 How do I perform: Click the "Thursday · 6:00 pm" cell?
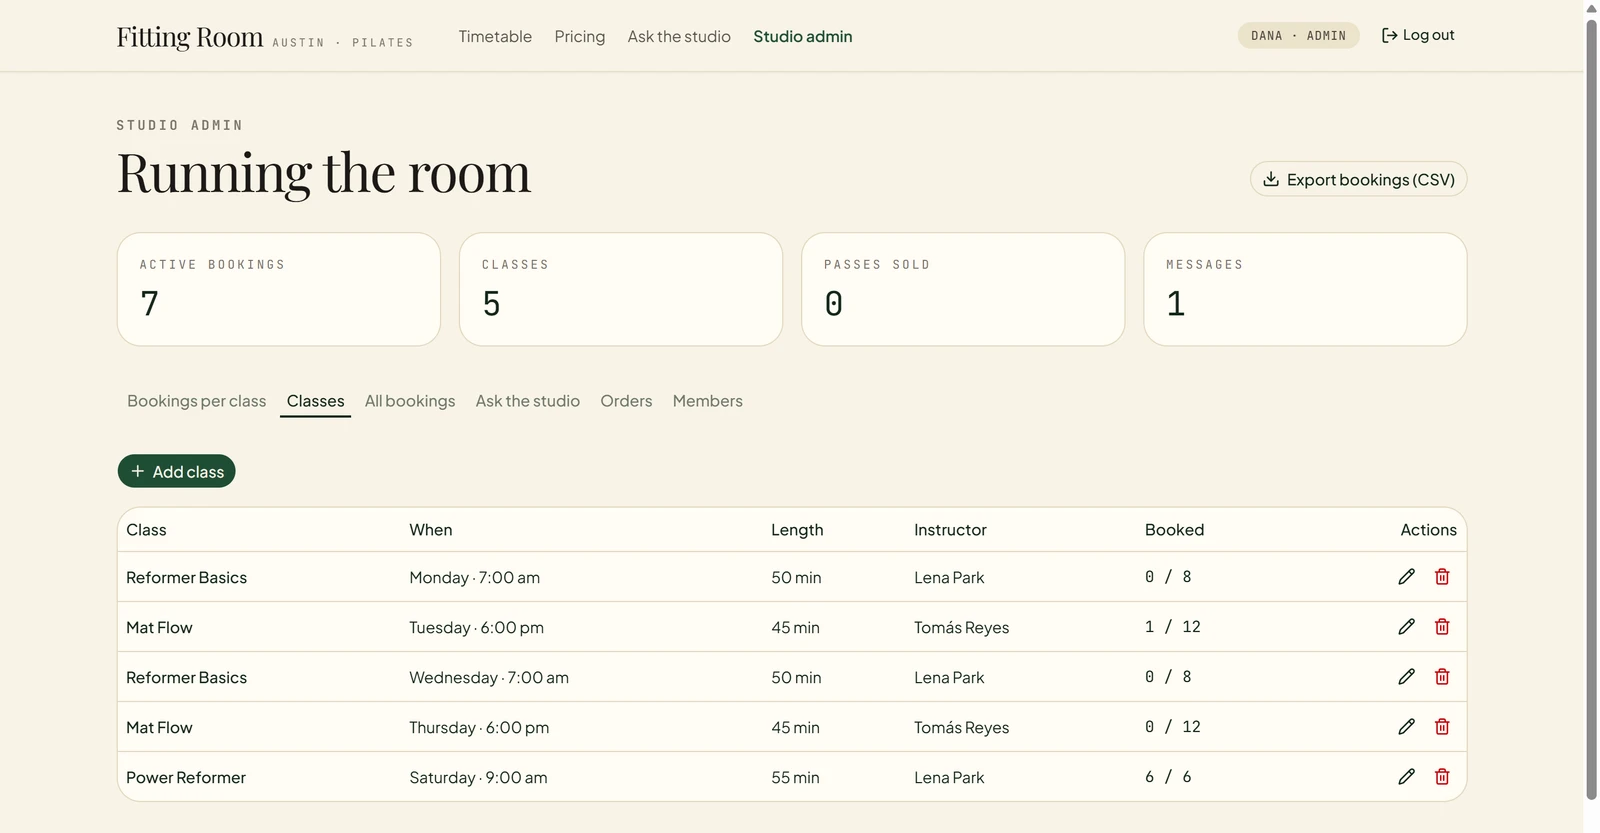click(x=479, y=727)
